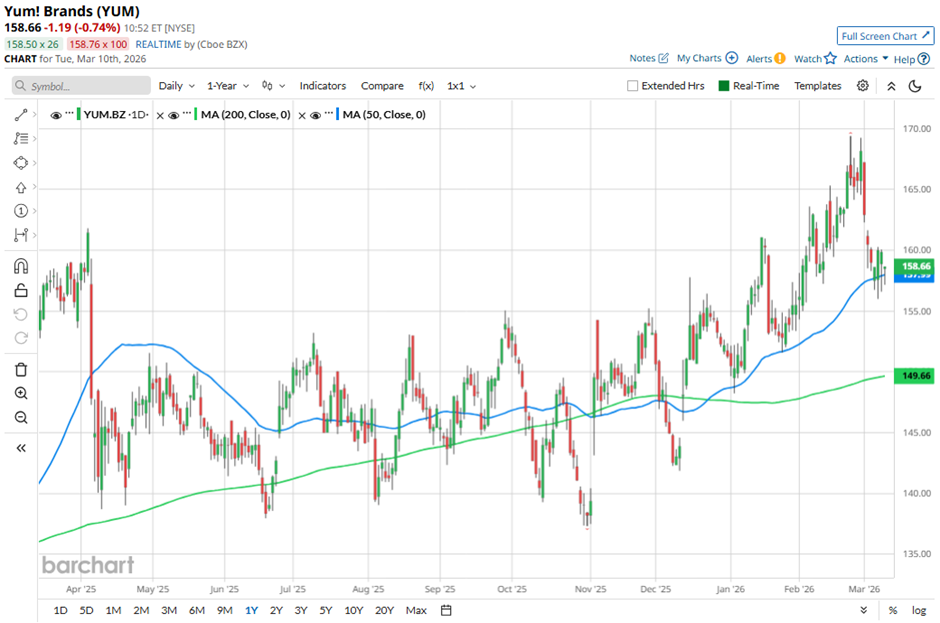This screenshot has height=623, width=940.
Task: Delete drawings with the trash icon
Action: click(x=20, y=370)
